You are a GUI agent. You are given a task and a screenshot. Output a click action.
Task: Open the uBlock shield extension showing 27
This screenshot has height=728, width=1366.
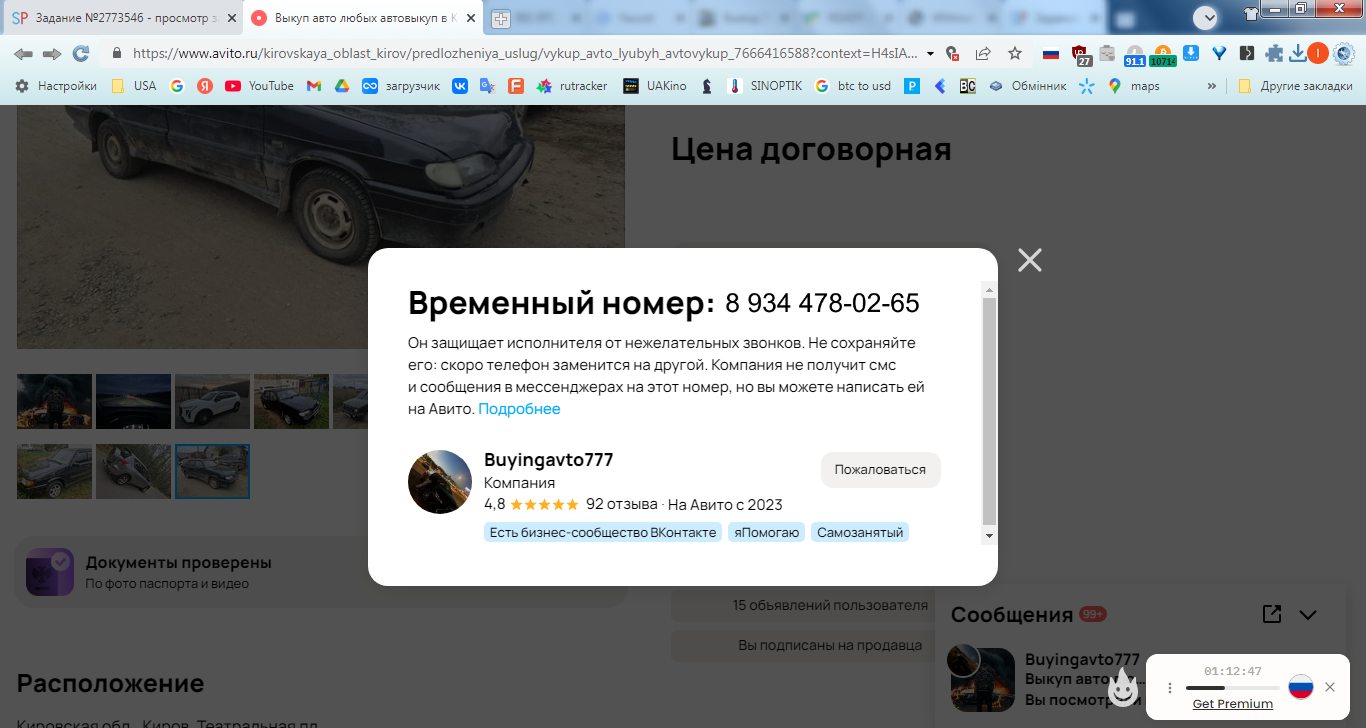coord(1080,55)
